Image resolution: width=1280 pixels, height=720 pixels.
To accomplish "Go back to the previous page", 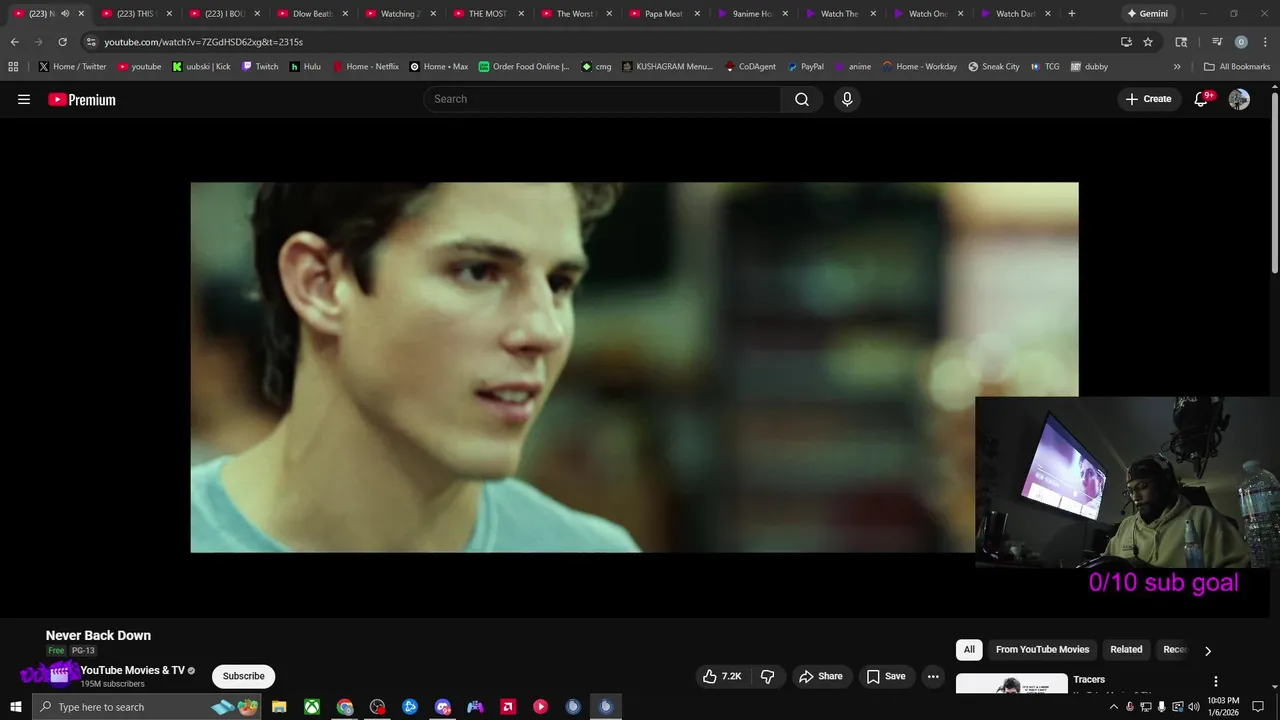I will coord(14,42).
